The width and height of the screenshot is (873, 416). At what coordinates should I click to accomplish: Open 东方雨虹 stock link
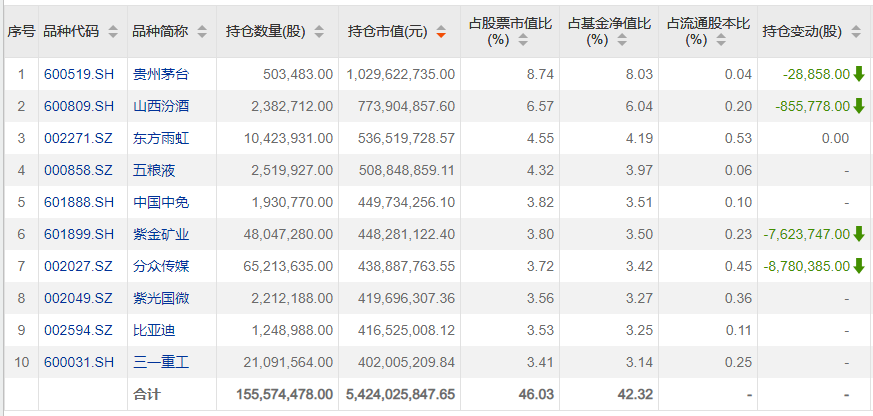point(161,138)
